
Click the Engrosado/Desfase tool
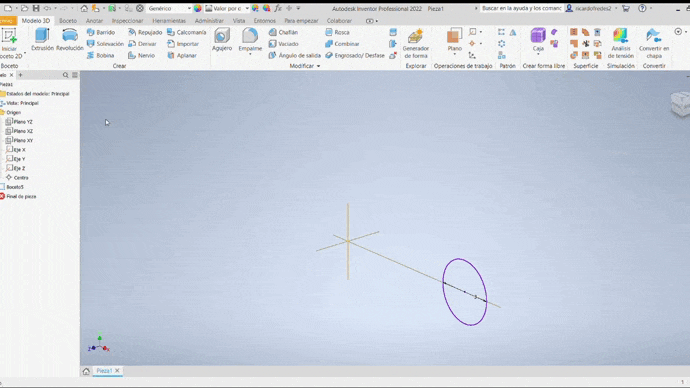[x=355, y=55]
